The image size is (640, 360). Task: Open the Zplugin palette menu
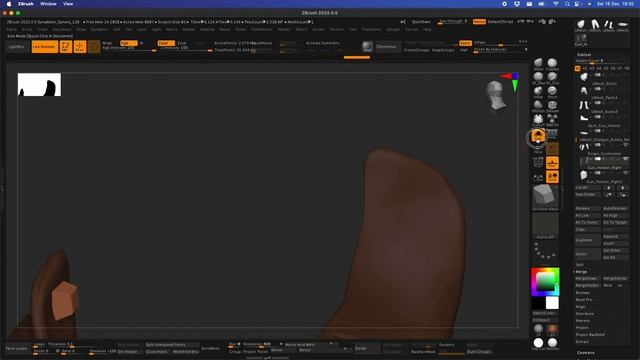coord(393,29)
